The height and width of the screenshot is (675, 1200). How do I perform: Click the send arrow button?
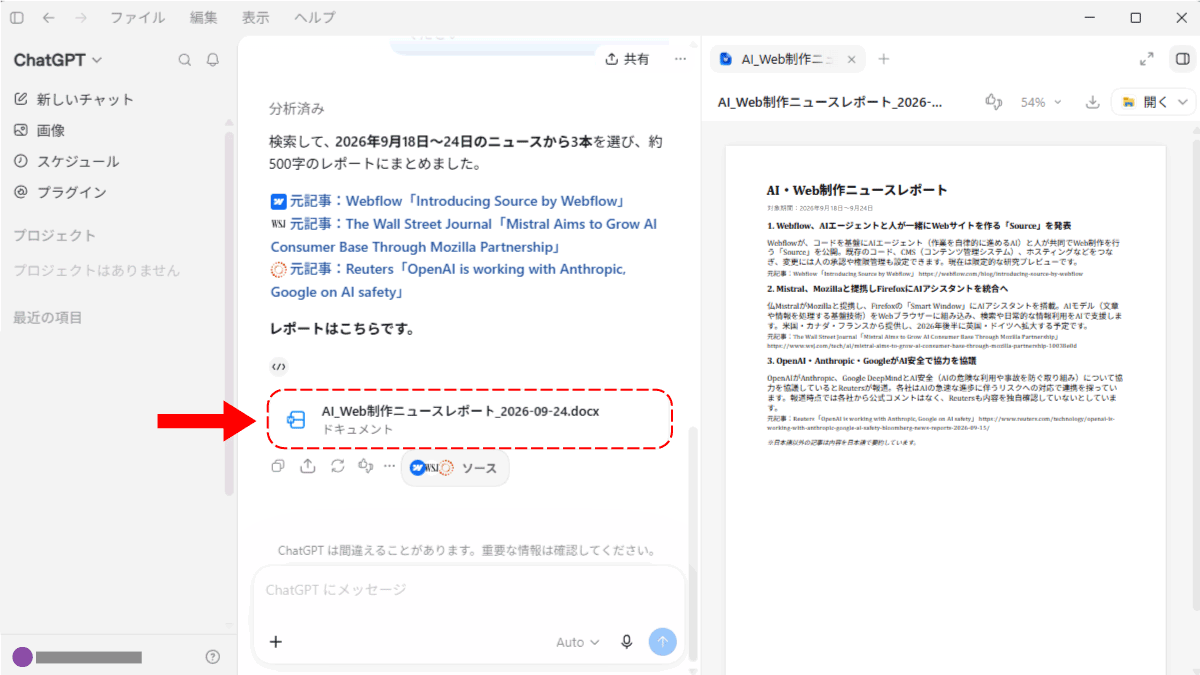[662, 642]
